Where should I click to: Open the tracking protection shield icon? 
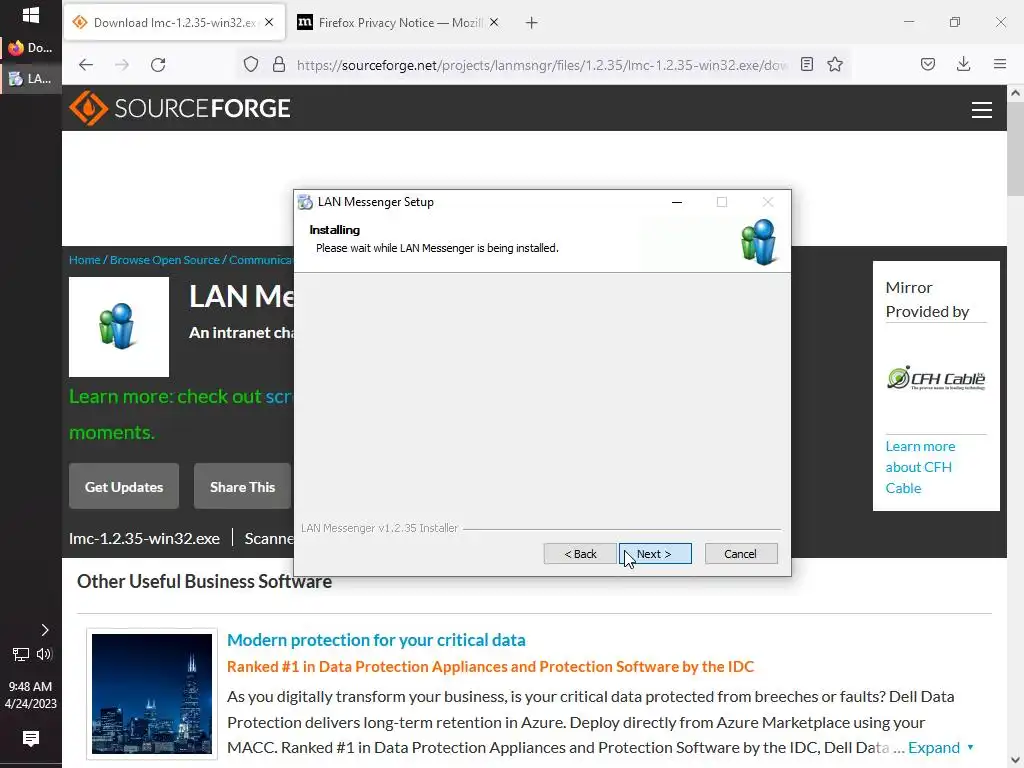[x=251, y=65]
